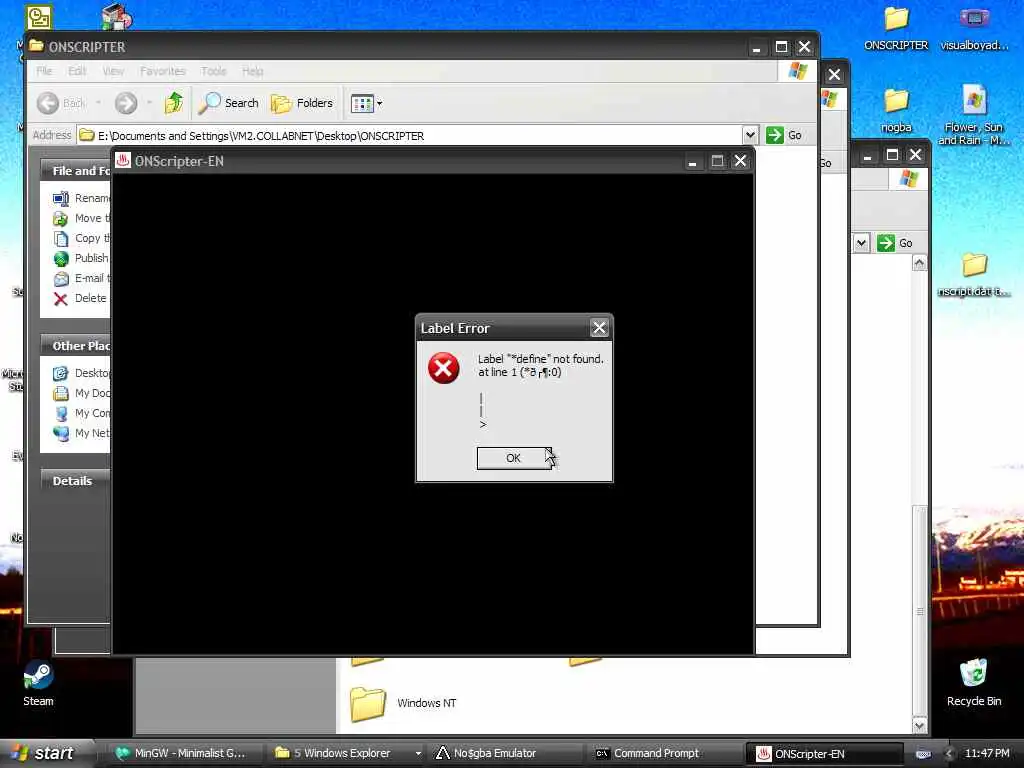Open My Documents under Other Places

tap(92, 393)
